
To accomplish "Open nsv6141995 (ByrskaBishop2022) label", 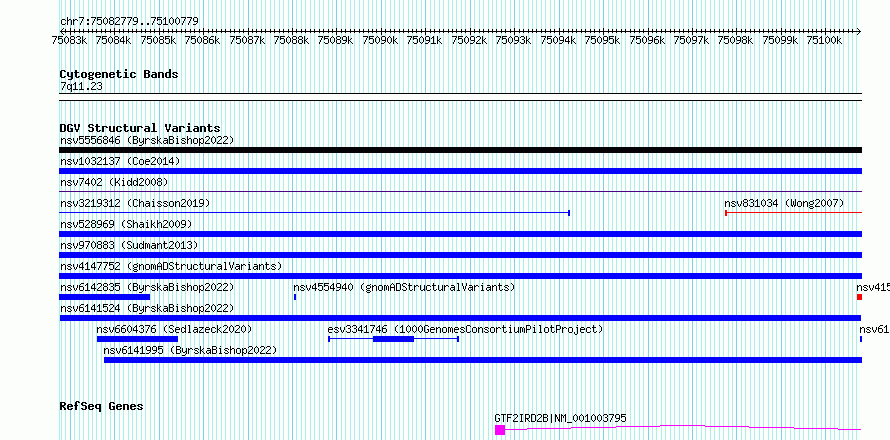I will tap(190, 350).
